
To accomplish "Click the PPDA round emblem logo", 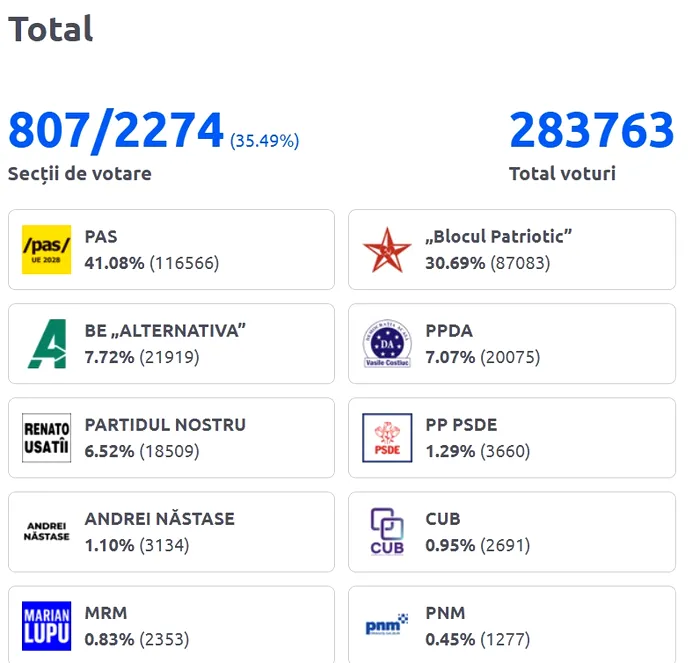I will (x=386, y=344).
